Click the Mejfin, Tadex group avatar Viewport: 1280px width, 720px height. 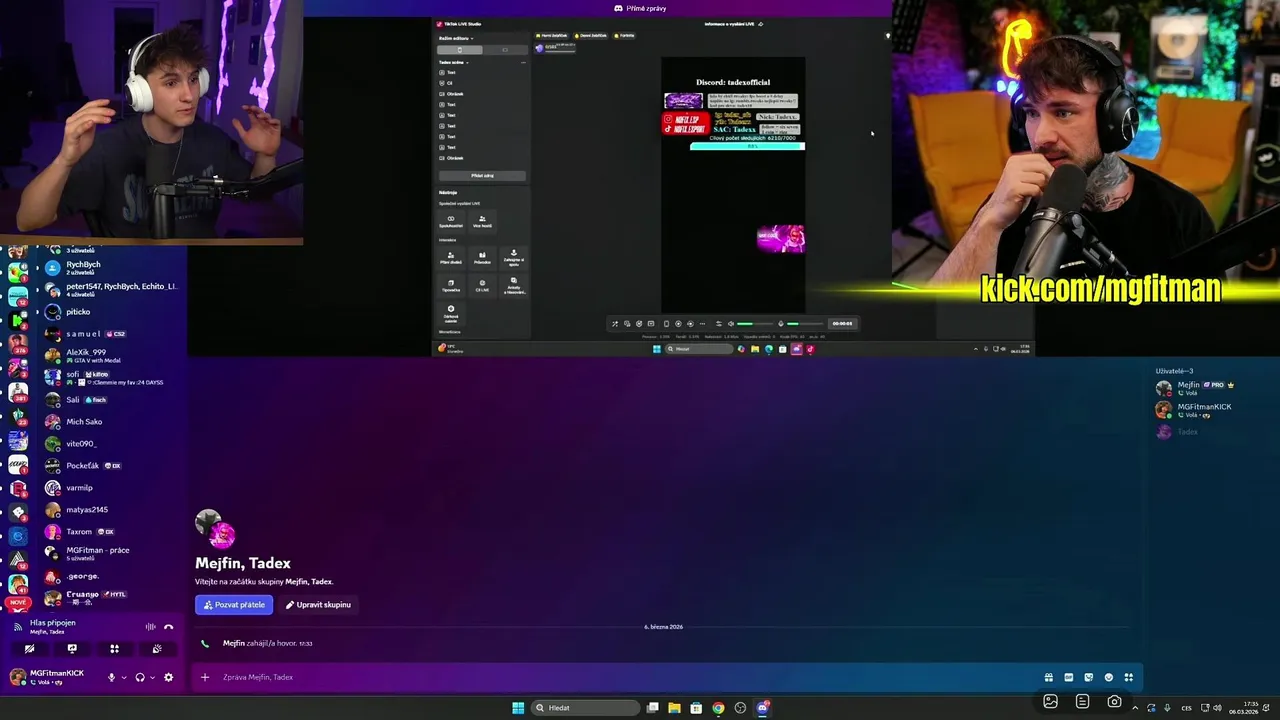(x=214, y=528)
